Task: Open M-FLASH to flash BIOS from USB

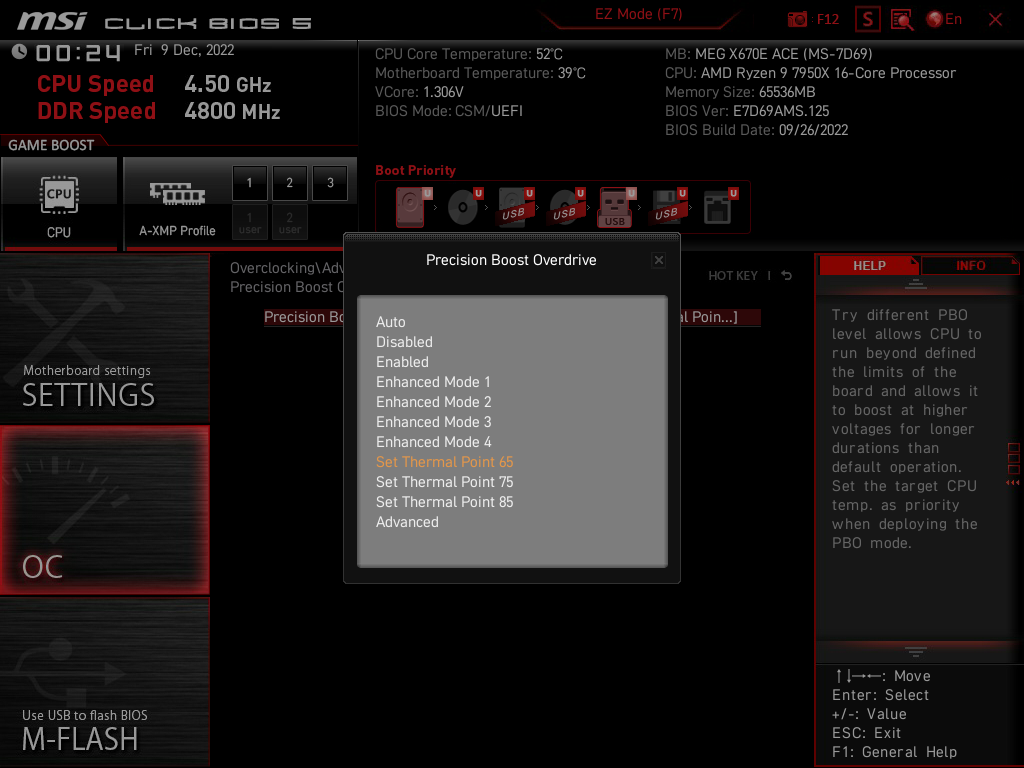Action: 104,682
